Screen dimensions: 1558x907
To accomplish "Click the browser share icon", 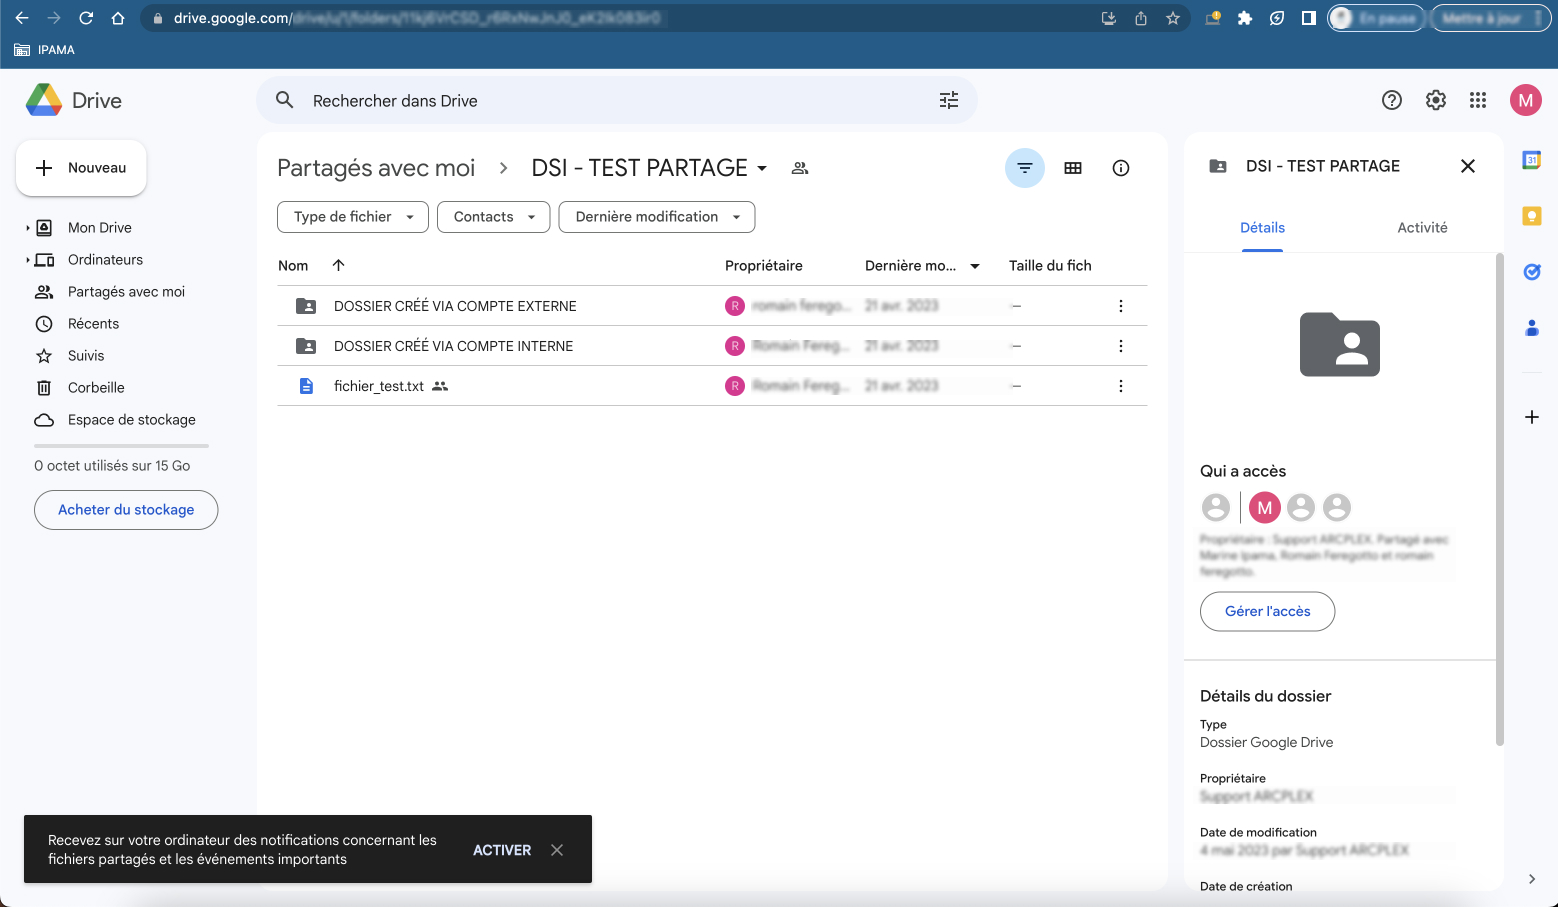I will point(1141,18).
